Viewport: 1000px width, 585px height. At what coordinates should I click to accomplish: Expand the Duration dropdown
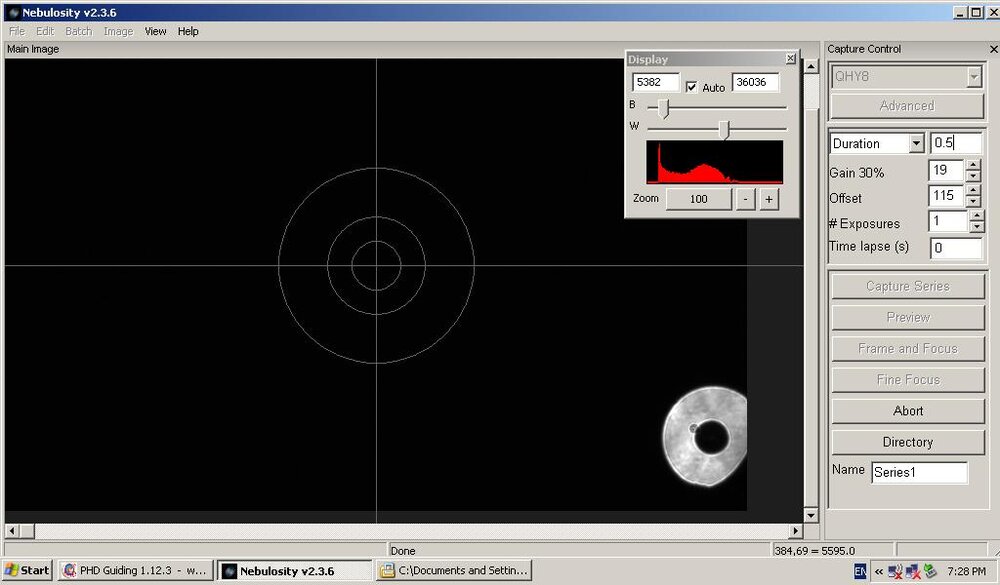click(x=916, y=144)
